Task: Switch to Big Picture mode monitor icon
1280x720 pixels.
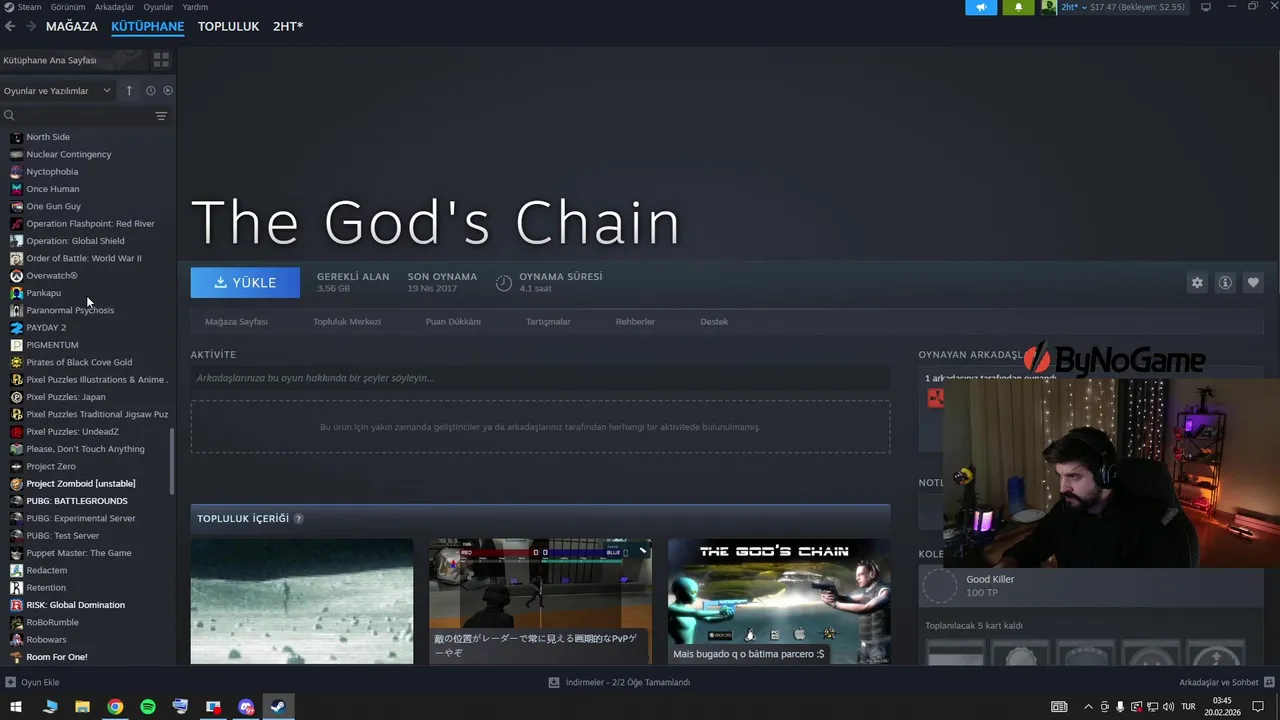Action: [1206, 7]
